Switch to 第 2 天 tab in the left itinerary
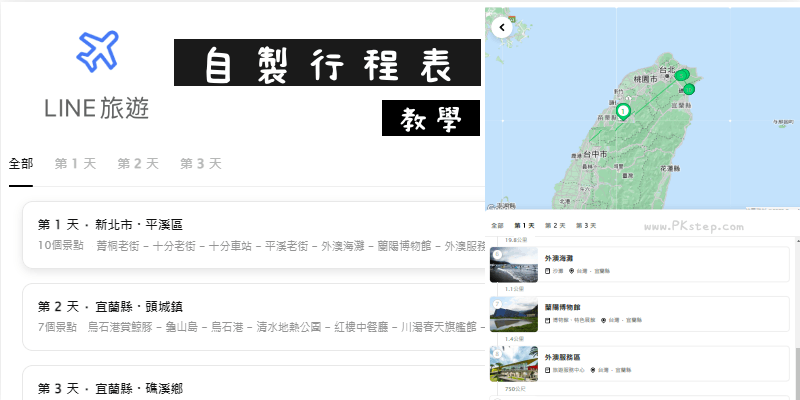The height and width of the screenshot is (400, 800). pyautogui.click(x=138, y=164)
